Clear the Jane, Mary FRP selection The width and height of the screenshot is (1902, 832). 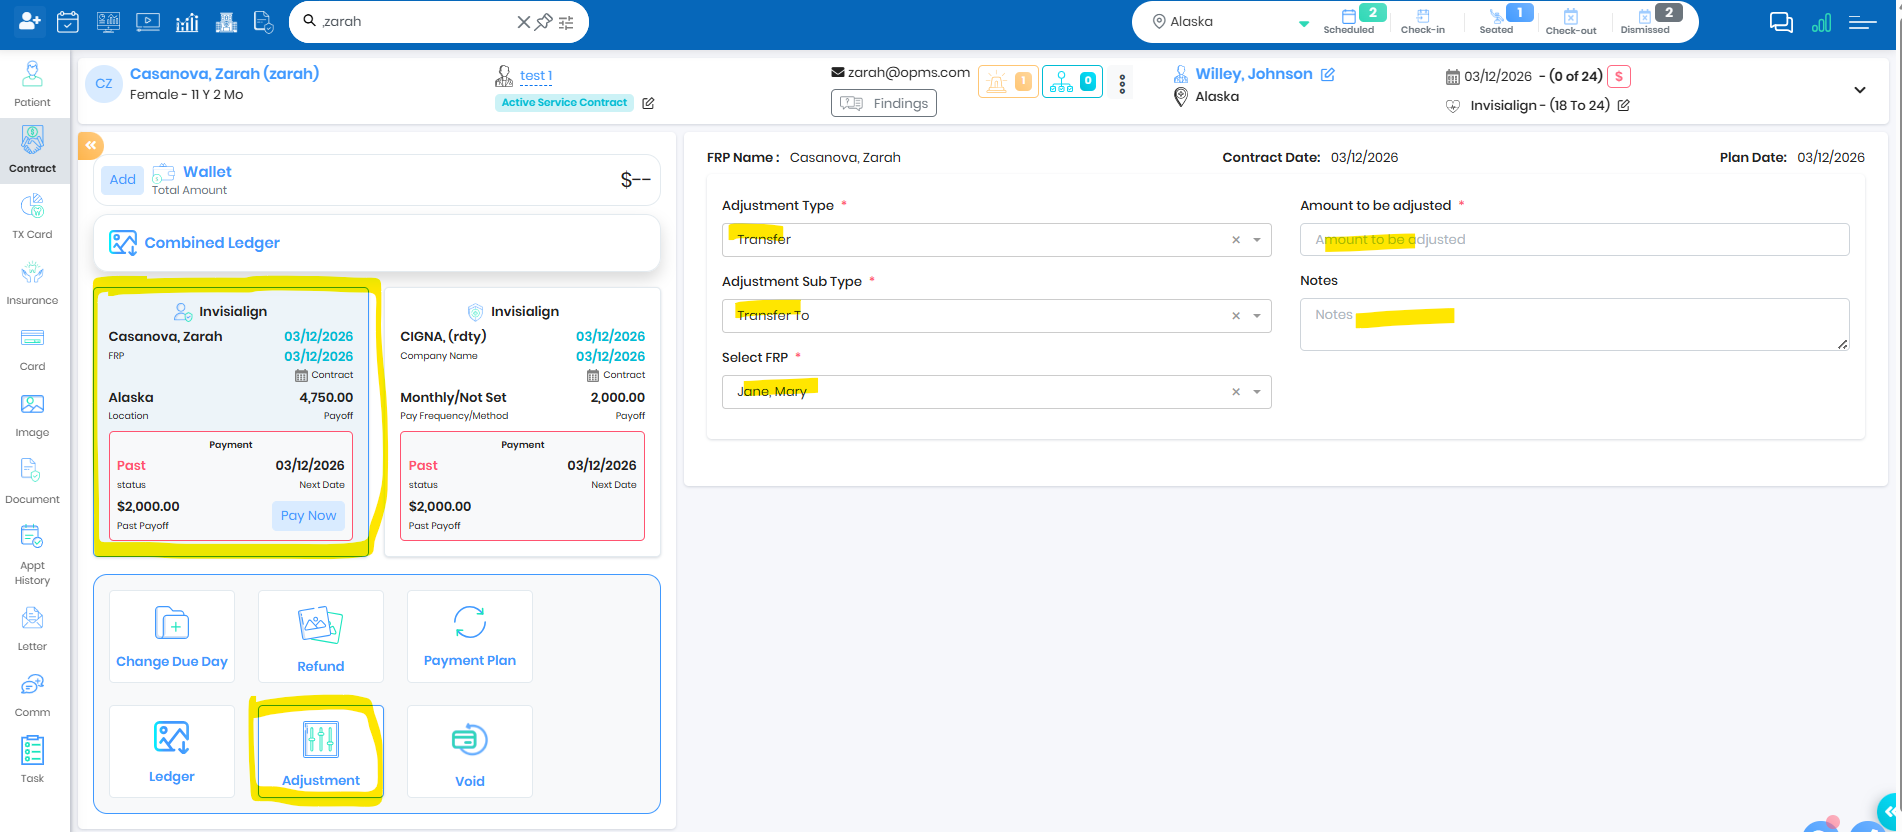coord(1236,392)
